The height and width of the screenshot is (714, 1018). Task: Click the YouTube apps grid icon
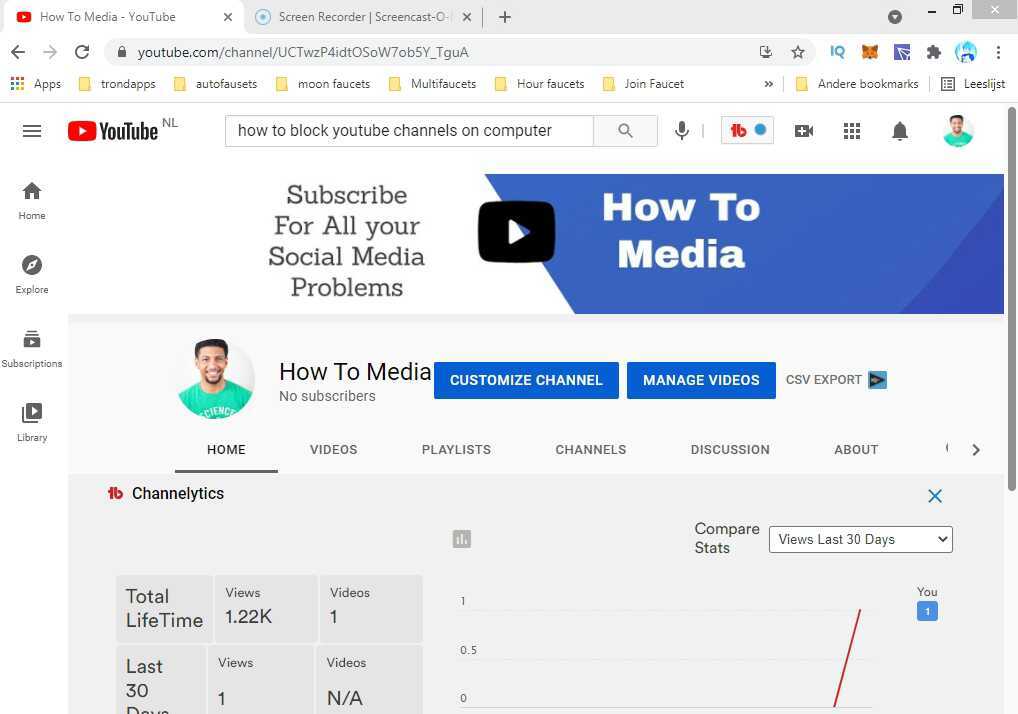tap(851, 130)
